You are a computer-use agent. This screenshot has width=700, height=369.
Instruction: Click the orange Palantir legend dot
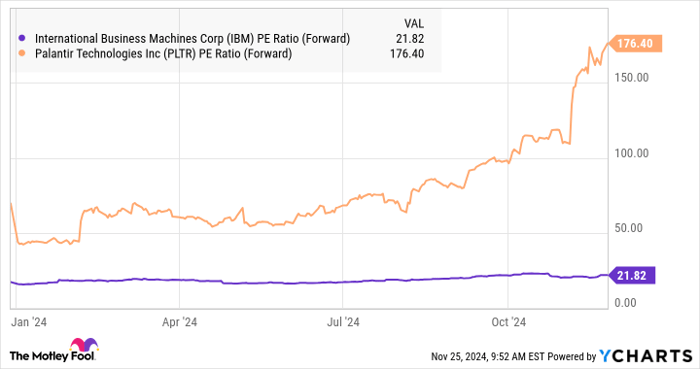point(21,54)
